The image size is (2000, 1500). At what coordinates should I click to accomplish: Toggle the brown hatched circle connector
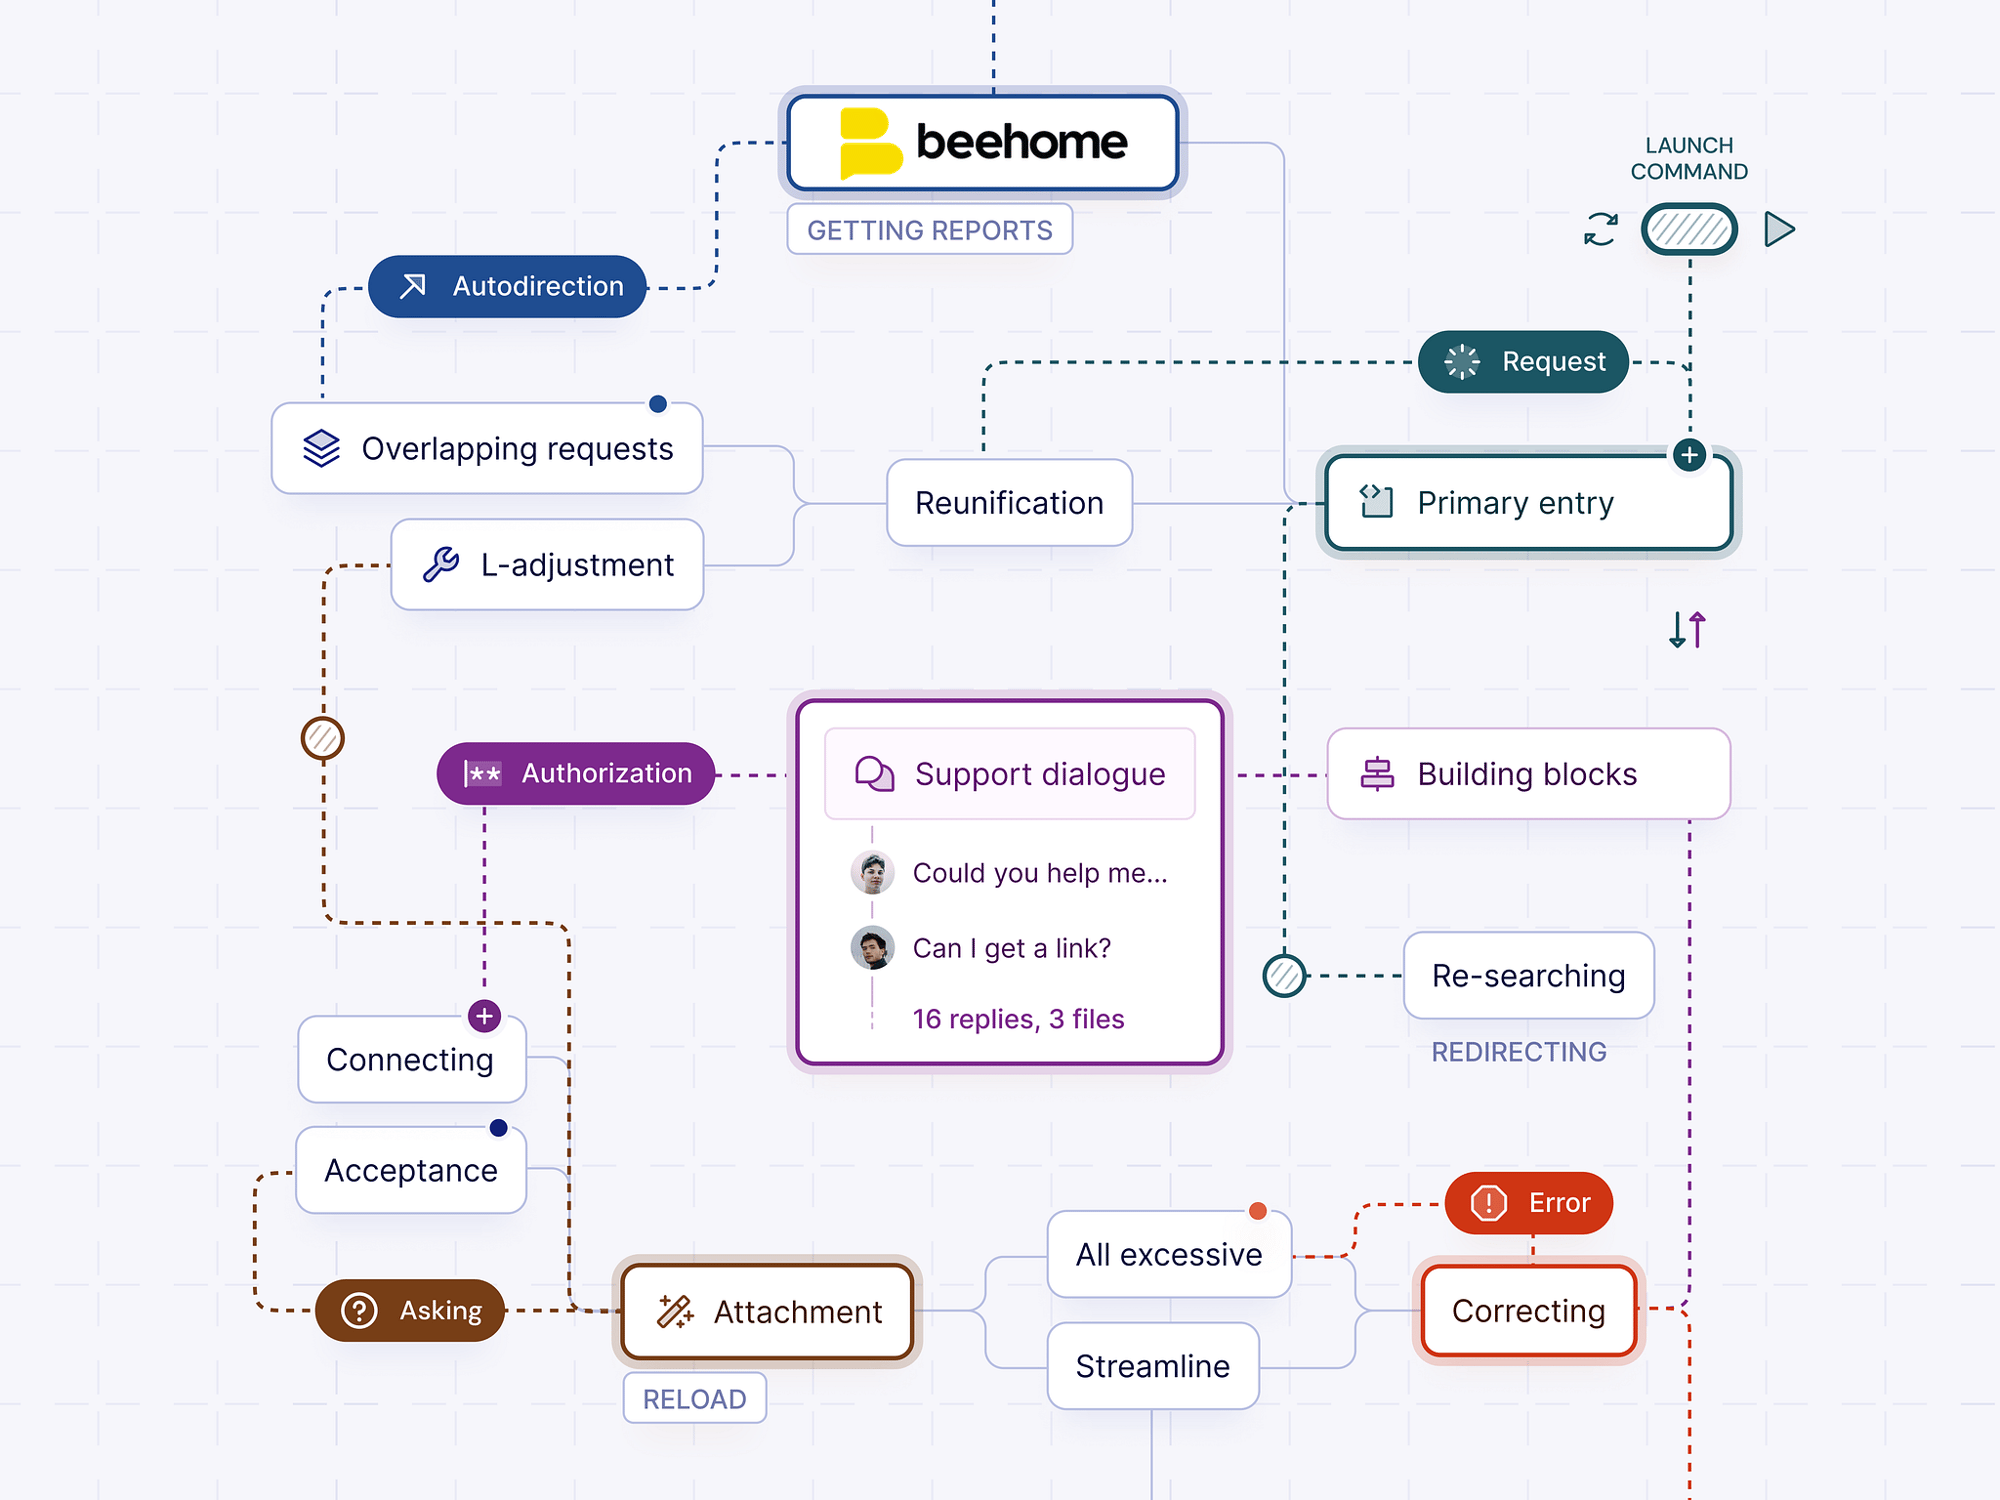(323, 739)
